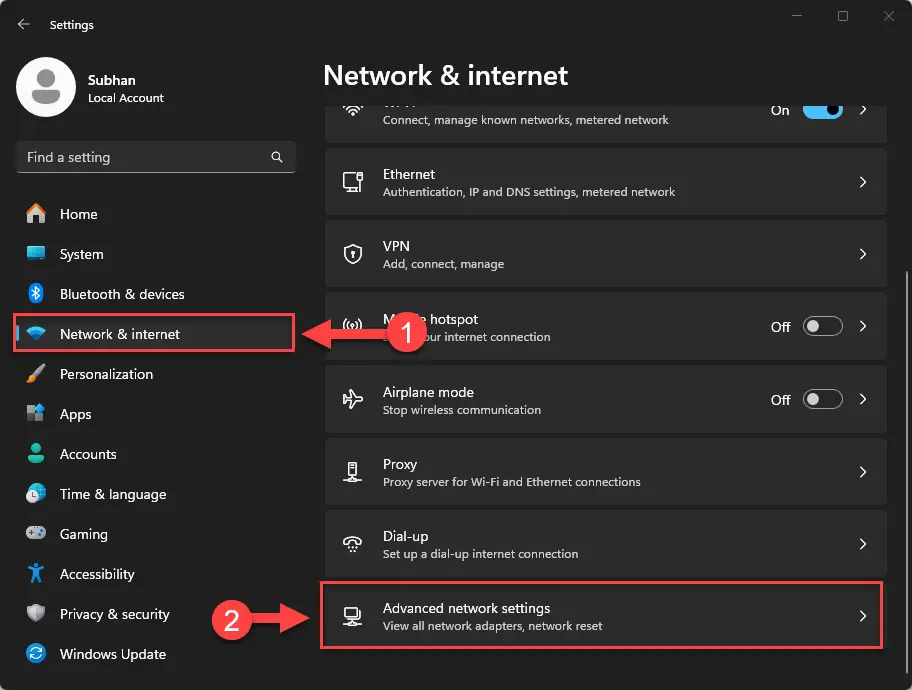Turn on Airplane mode toggle

coord(823,400)
